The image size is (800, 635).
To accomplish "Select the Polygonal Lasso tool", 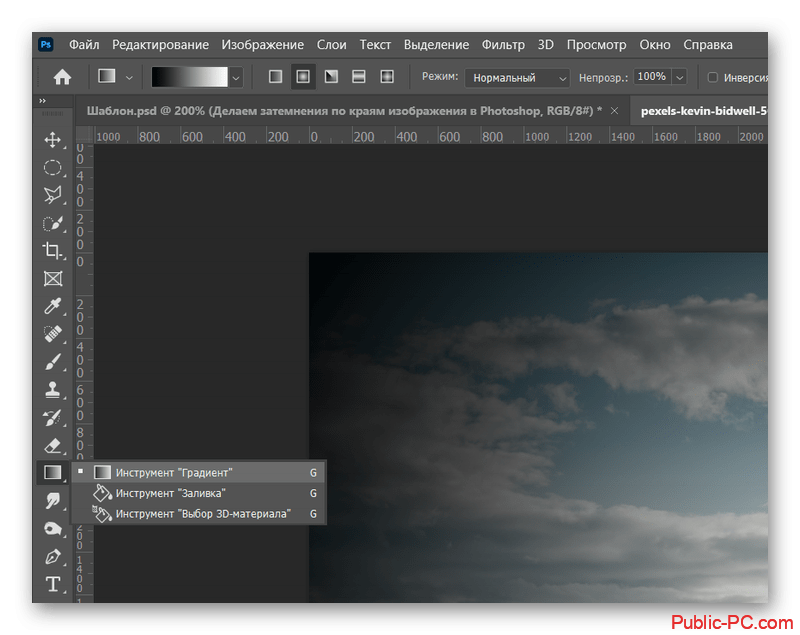I will click(52, 195).
